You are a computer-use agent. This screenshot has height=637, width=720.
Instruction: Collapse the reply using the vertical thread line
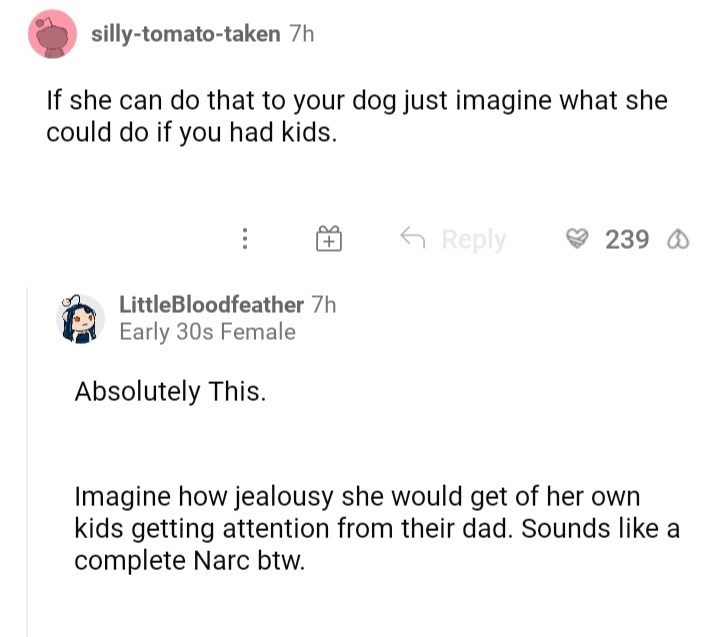28,460
